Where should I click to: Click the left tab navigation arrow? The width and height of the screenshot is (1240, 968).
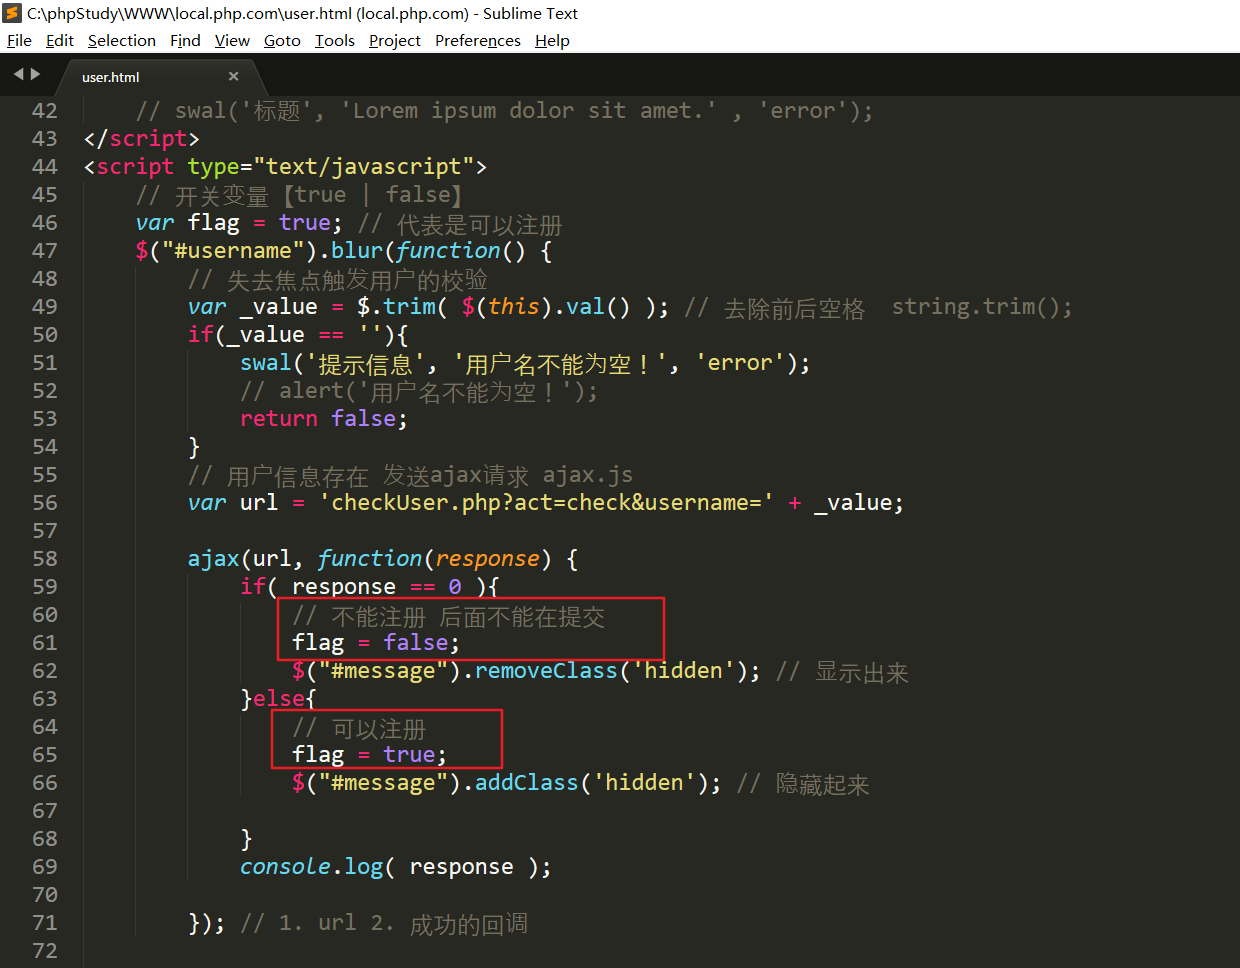click(18, 74)
